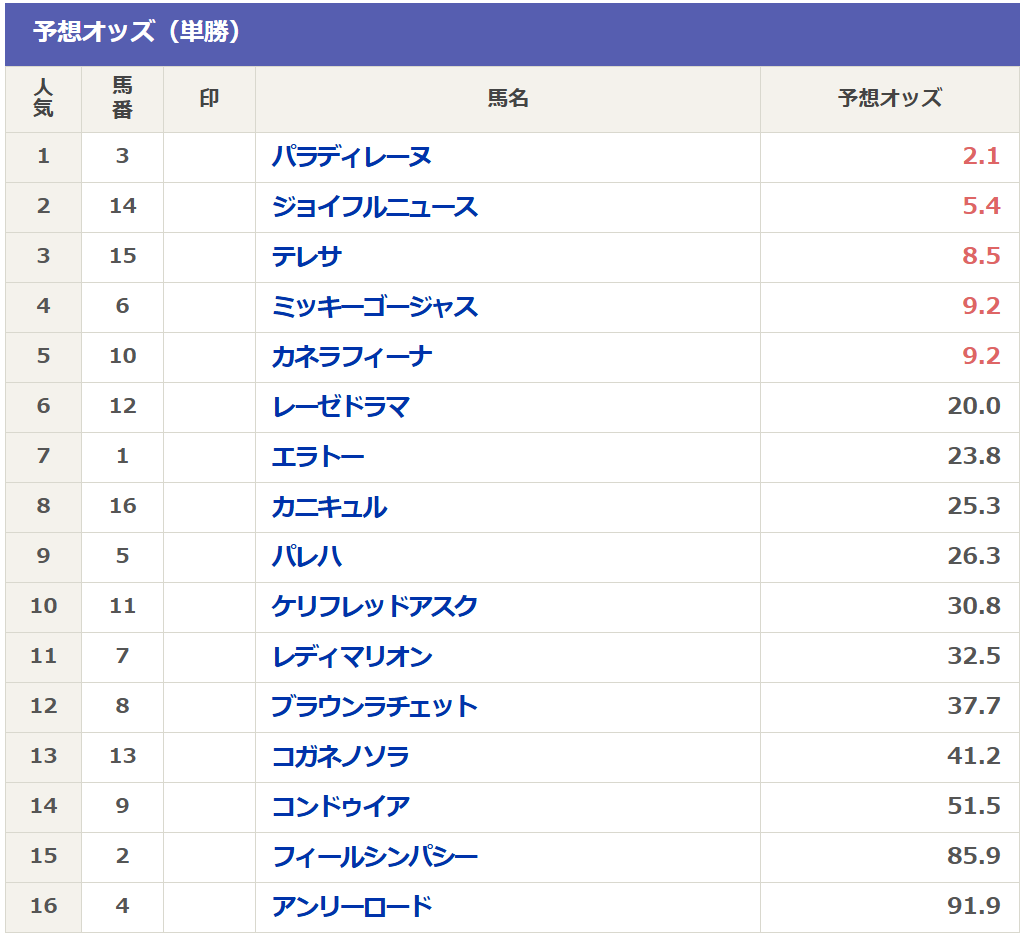This screenshot has height=945, width=1026.
Task: Click ケリフレッドアスク horse name
Action: 374,607
